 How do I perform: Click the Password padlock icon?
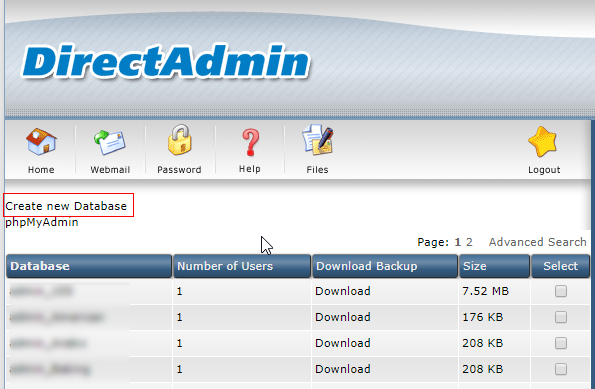[179, 140]
